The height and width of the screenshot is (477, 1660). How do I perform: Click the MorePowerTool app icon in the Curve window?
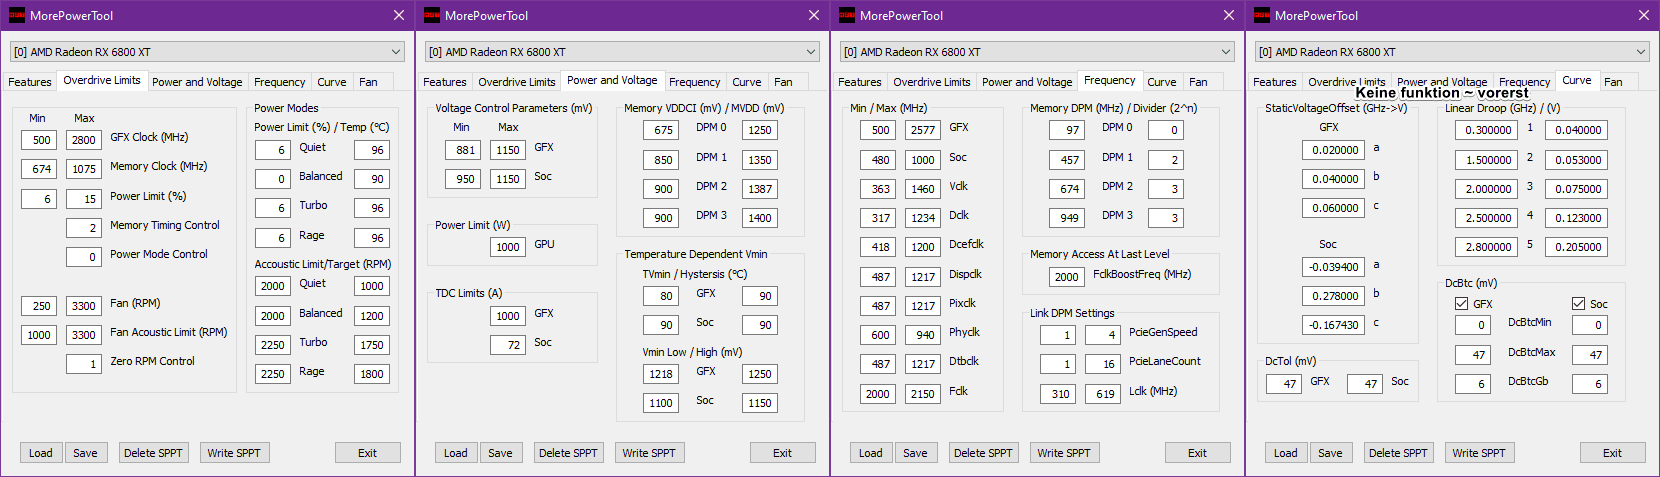point(1261,15)
